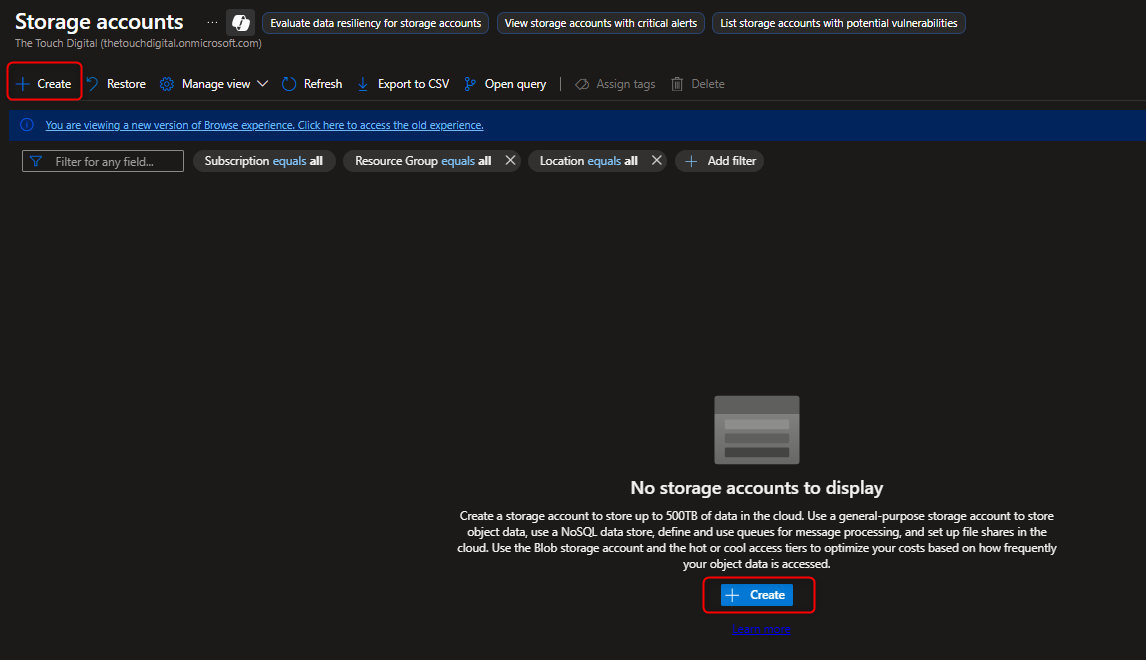Select the Export to CSV download icon

[361, 84]
